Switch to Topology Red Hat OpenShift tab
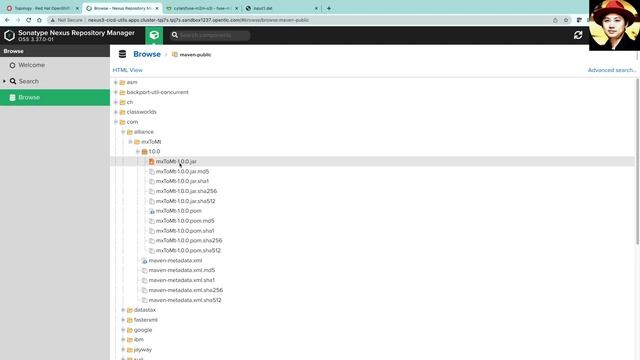 41,8
